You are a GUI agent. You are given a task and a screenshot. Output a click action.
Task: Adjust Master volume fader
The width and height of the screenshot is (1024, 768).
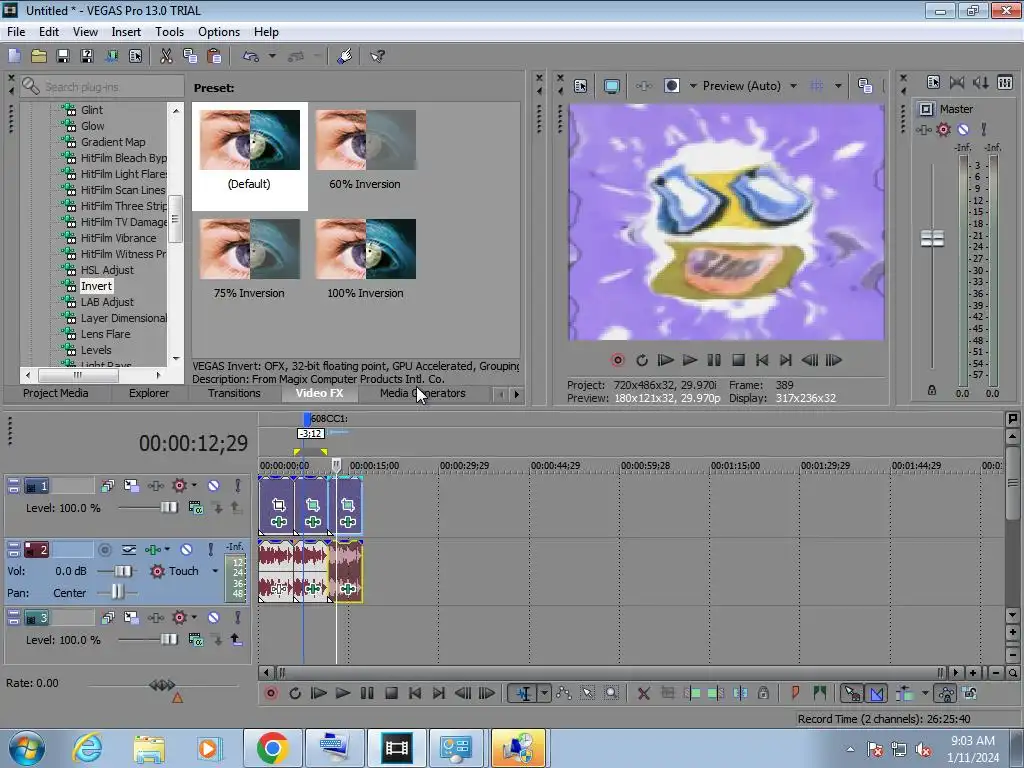coord(932,239)
